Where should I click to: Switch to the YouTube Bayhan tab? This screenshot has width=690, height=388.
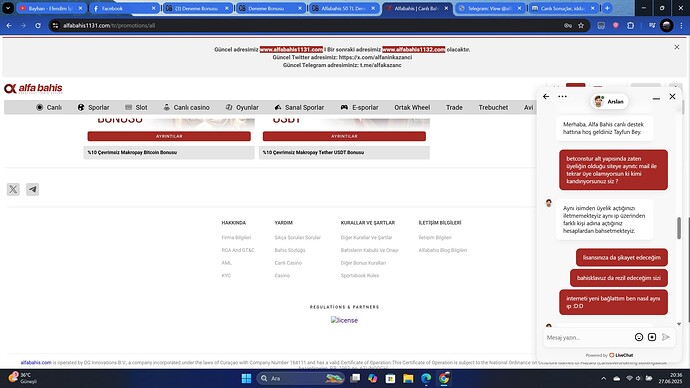pos(51,8)
